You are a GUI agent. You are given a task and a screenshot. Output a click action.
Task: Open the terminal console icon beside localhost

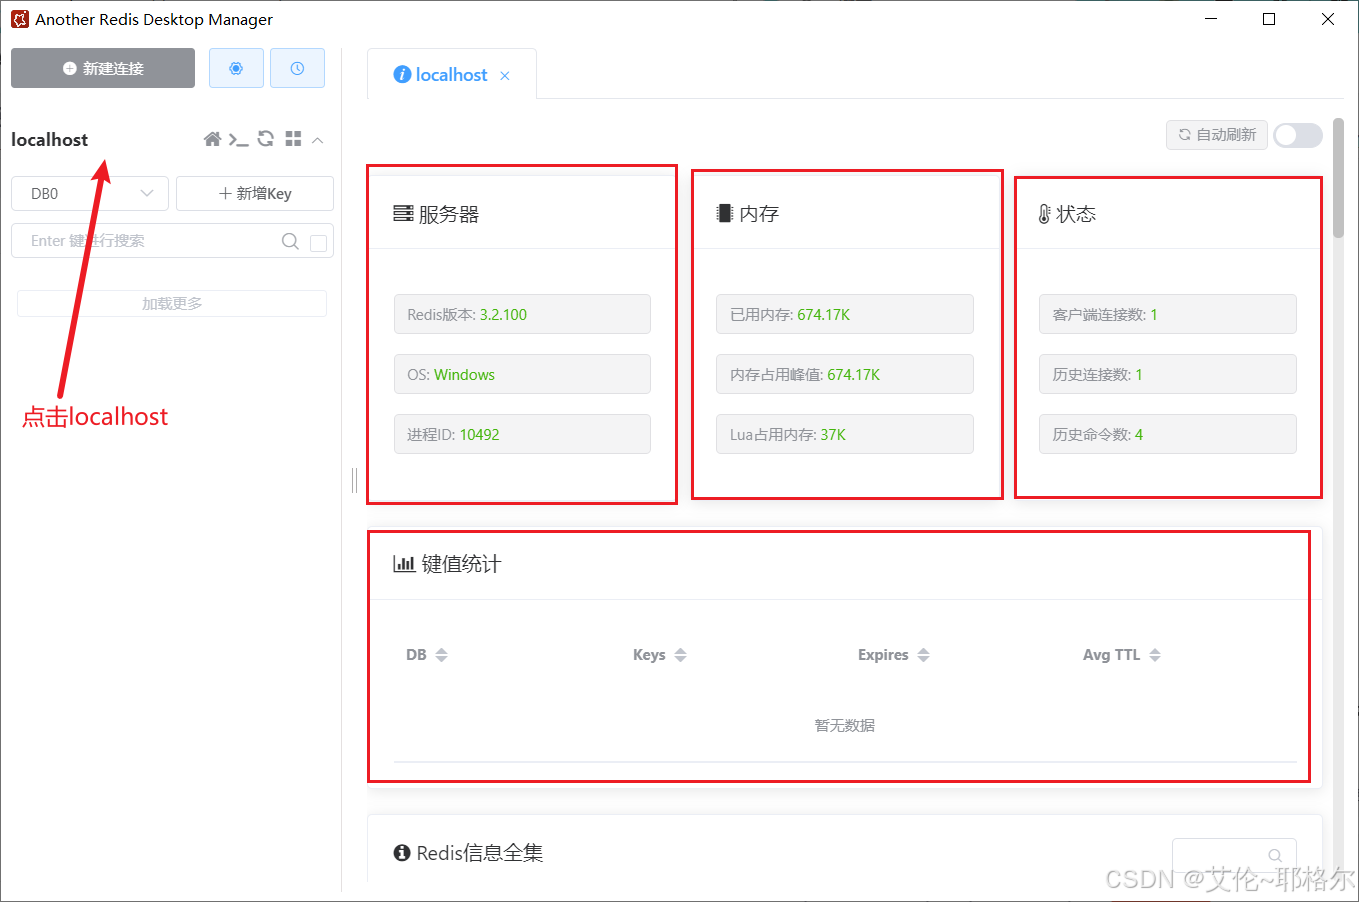click(x=239, y=139)
